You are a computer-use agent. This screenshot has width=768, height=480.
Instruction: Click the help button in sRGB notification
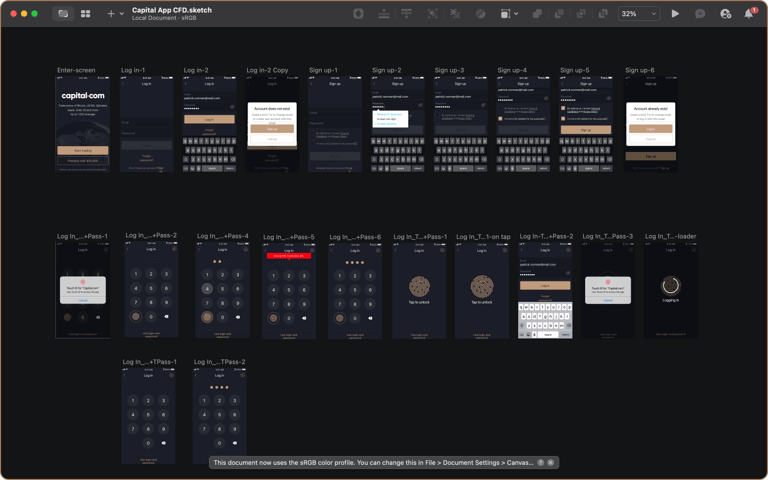point(541,463)
